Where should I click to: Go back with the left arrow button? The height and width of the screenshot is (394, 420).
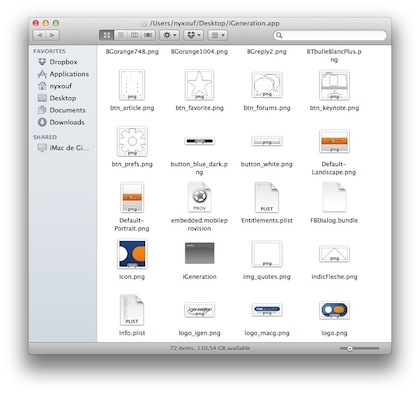pos(40,35)
